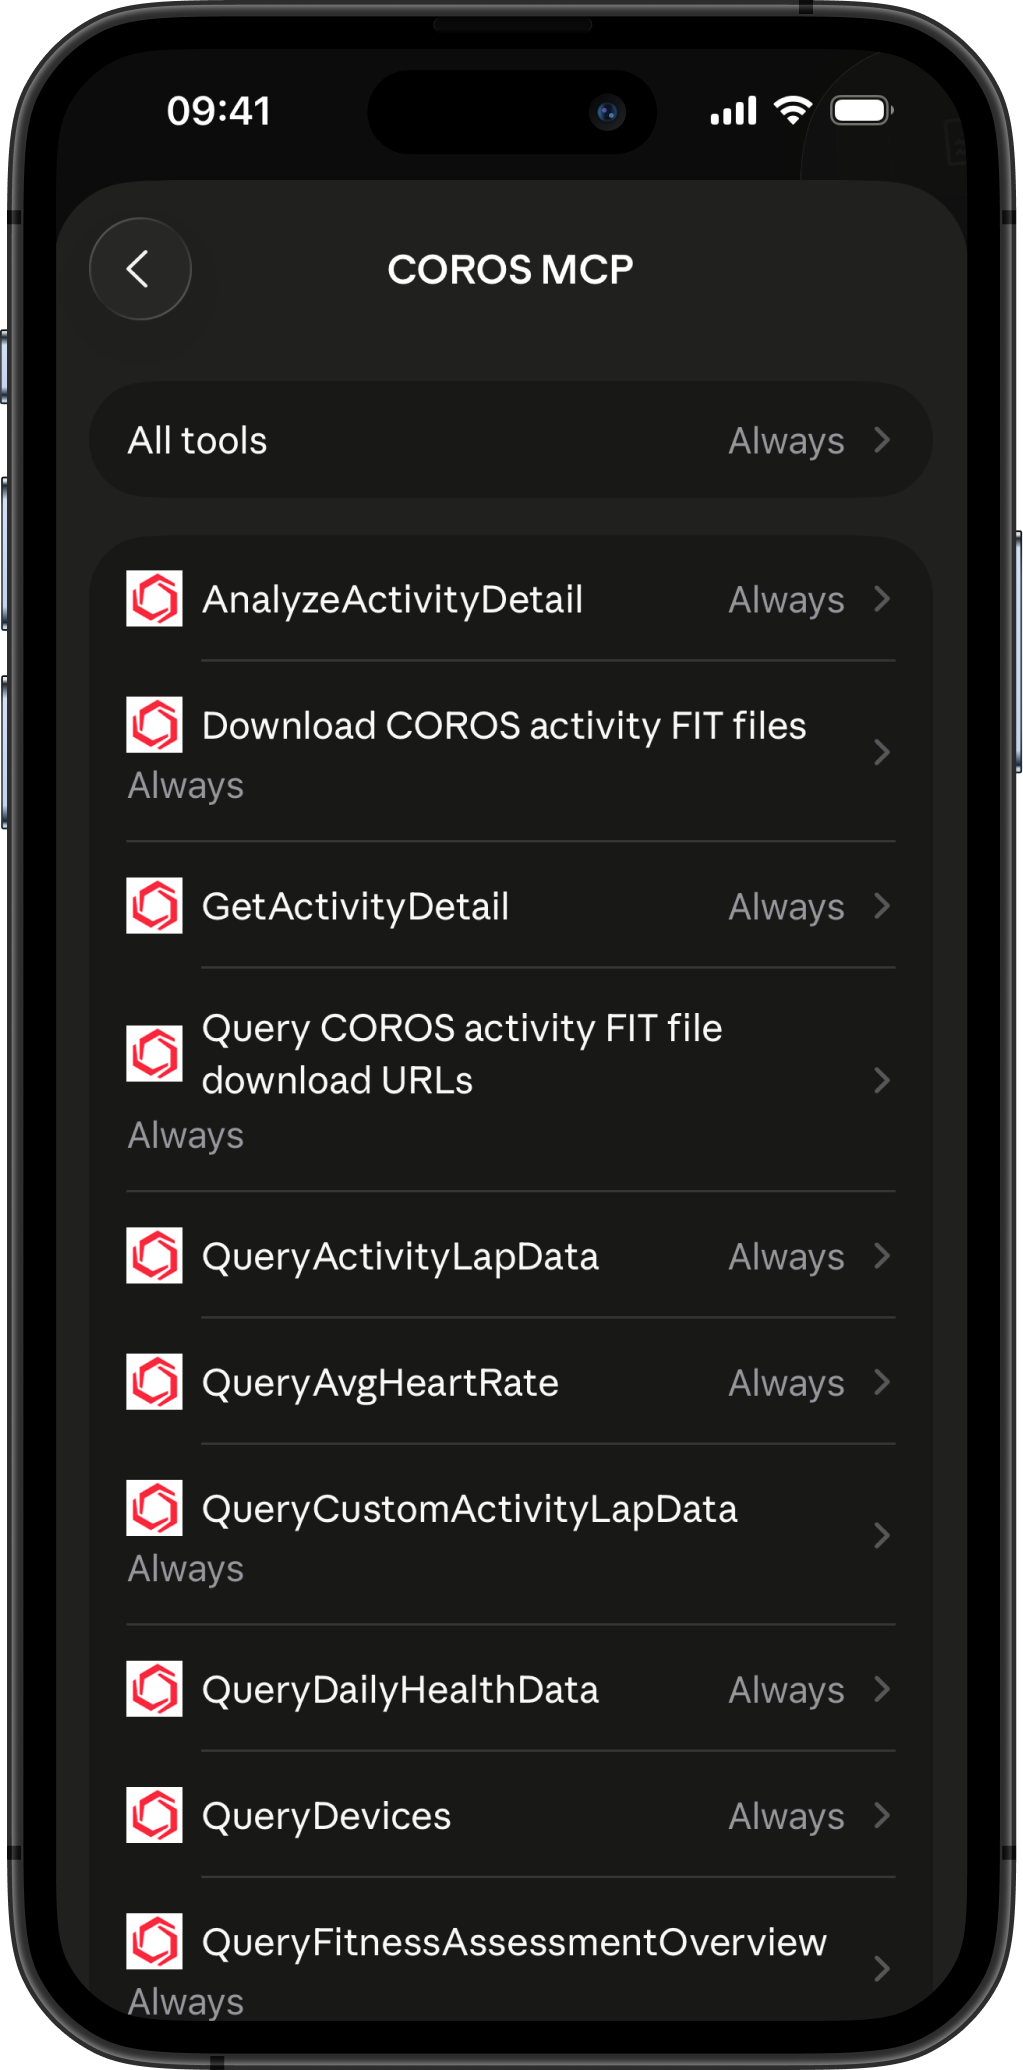Open QueryFitnessAssessmentOverview row chevron
The height and width of the screenshot is (2070, 1023).
tap(882, 1968)
